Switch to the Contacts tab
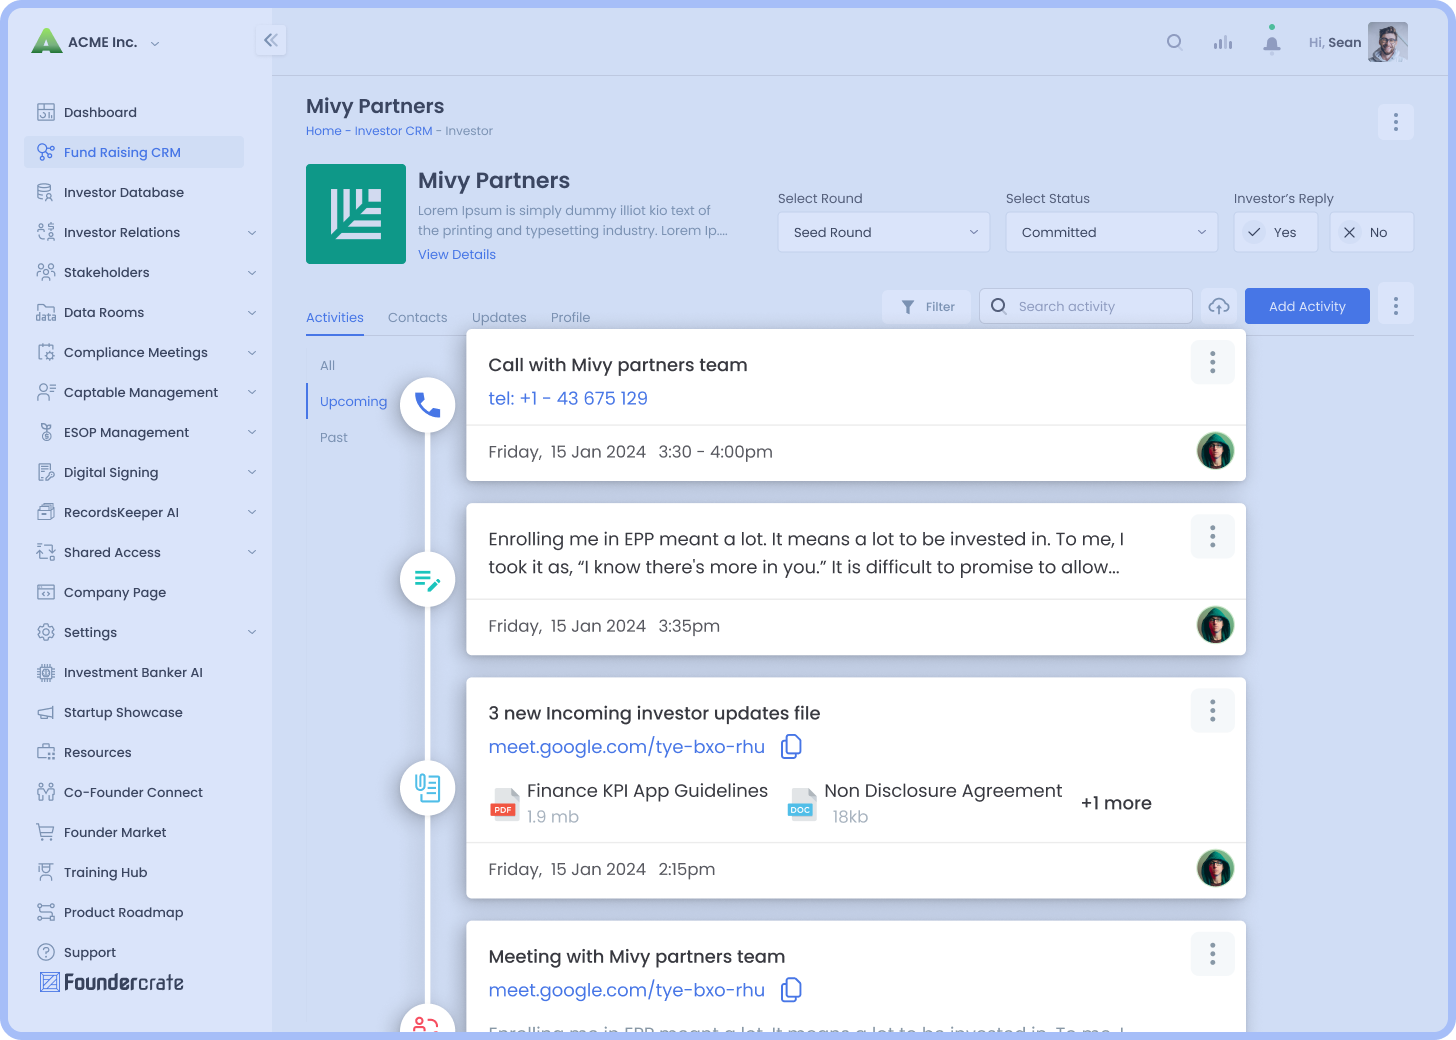The width and height of the screenshot is (1456, 1040). pos(417,317)
